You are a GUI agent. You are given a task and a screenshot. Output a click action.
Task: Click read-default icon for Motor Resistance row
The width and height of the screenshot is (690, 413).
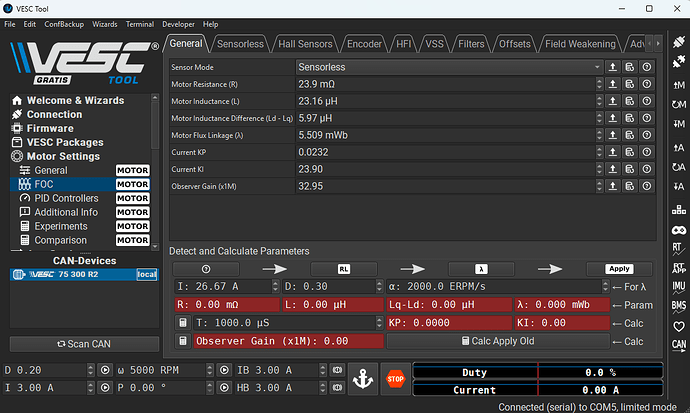(x=630, y=84)
